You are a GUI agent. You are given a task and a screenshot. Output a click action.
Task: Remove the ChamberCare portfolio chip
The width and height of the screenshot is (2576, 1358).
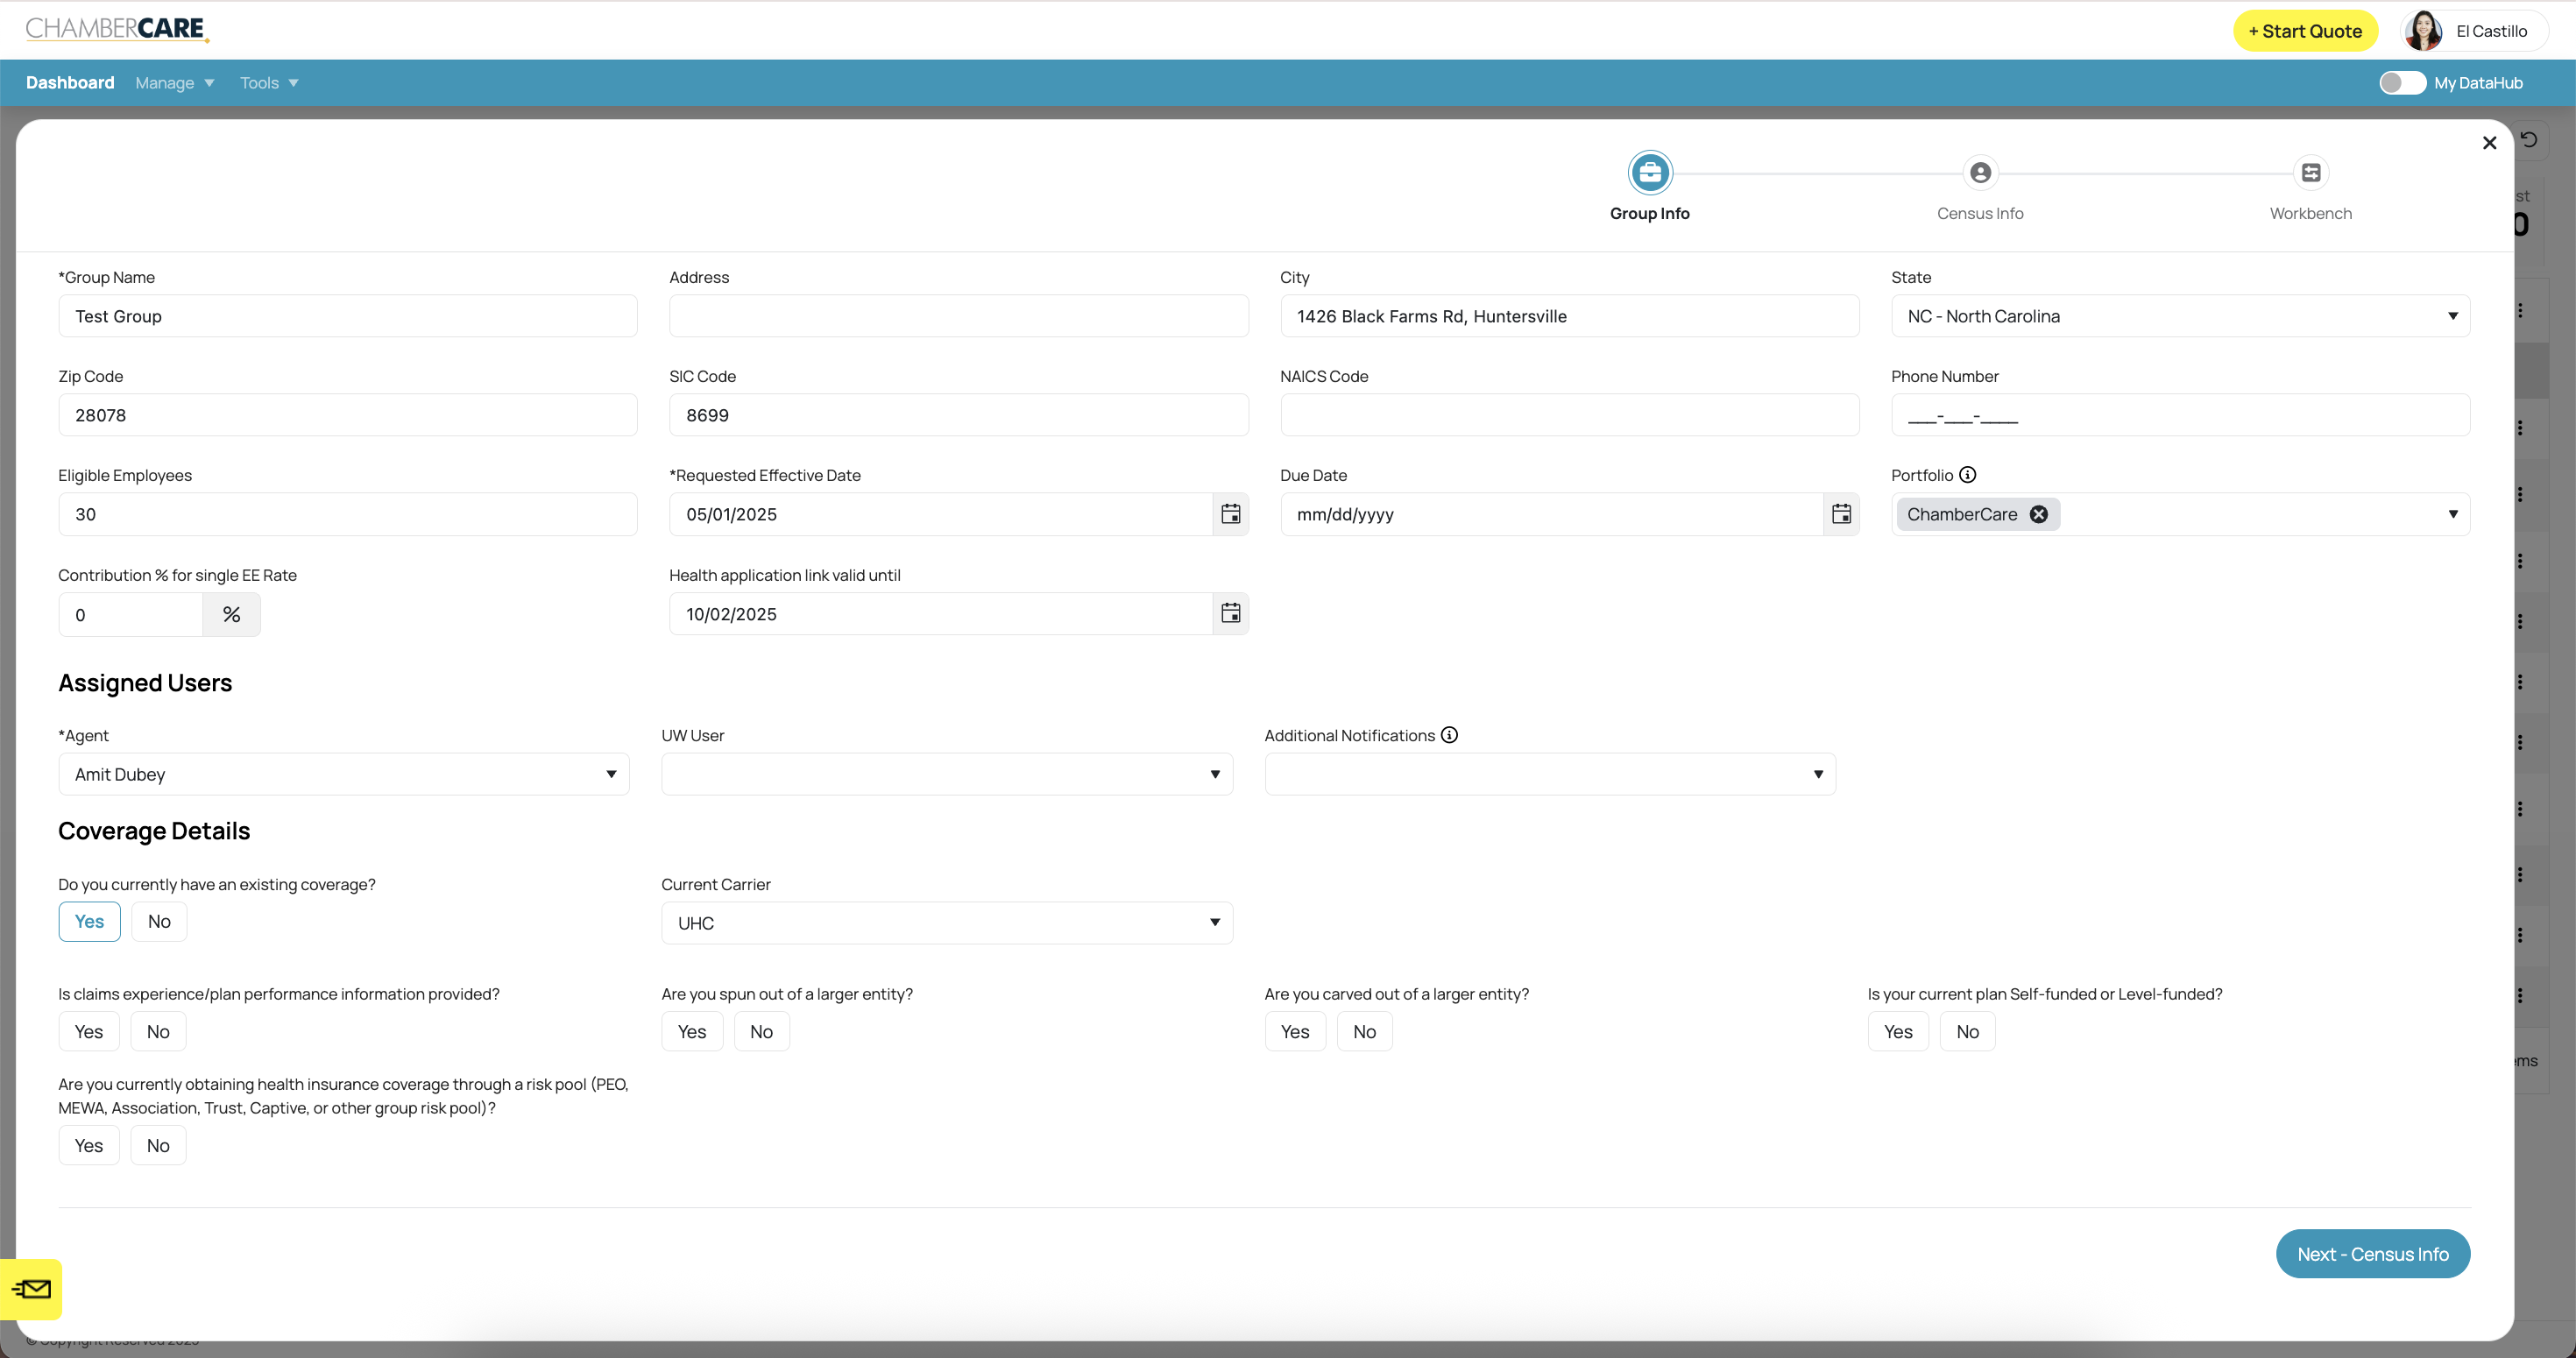coord(2038,514)
